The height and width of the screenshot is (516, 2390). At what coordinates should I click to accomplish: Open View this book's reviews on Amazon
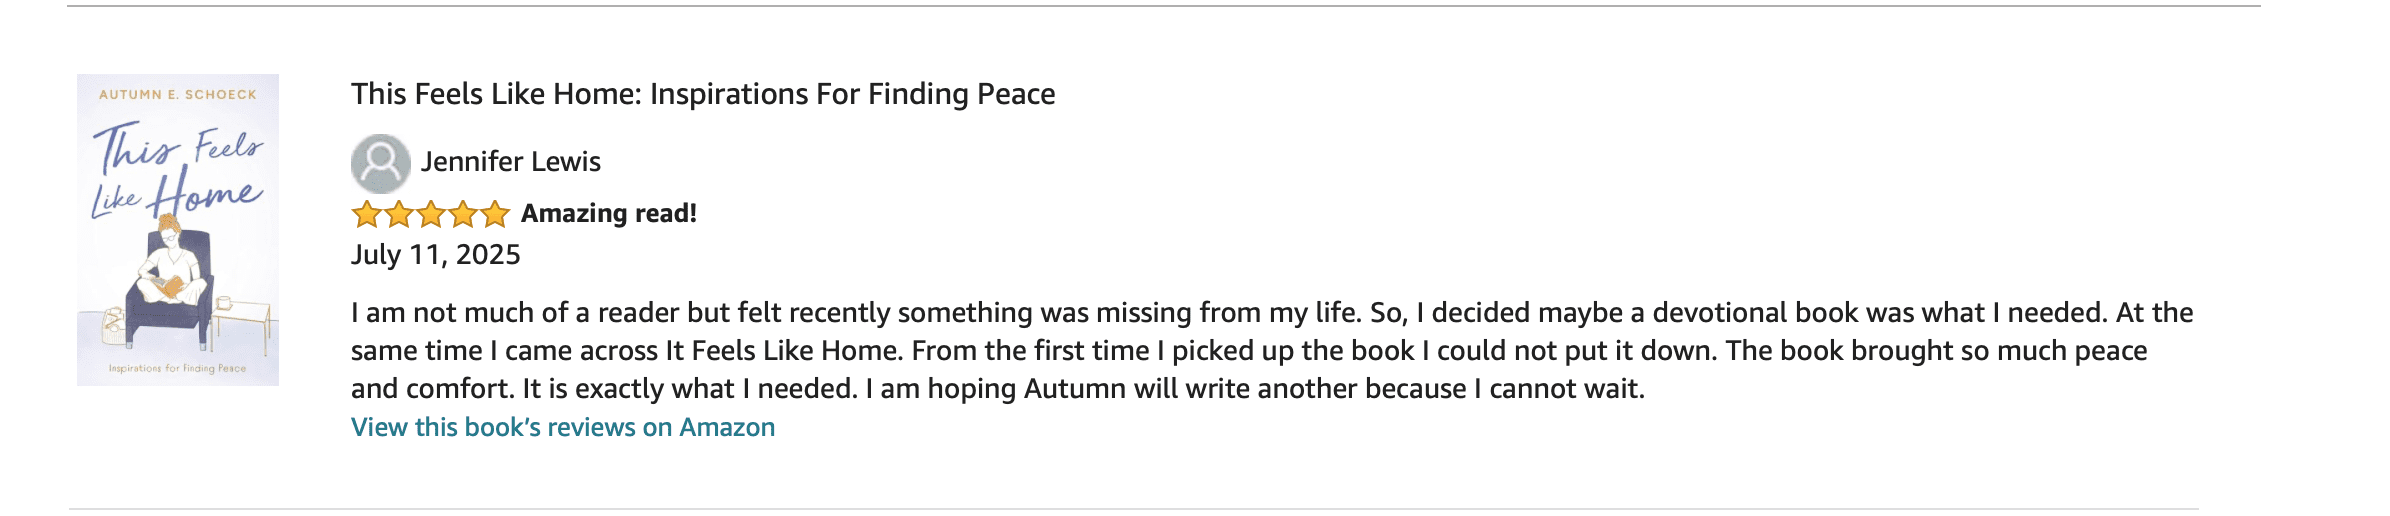pos(562,427)
